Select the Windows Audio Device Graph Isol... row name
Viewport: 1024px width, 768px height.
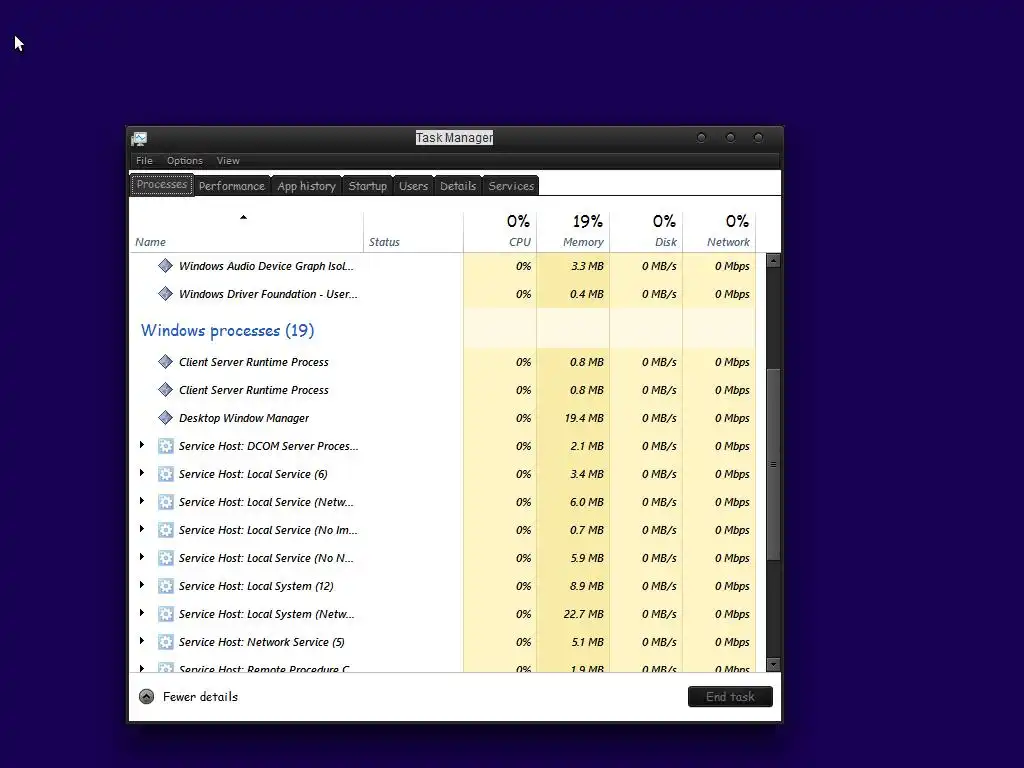[266, 266]
